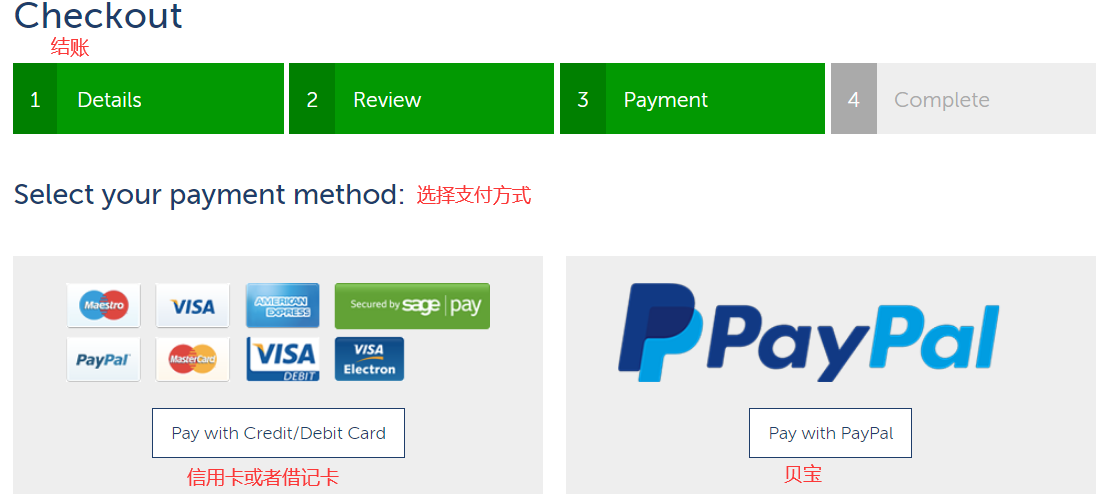The image size is (1101, 498).
Task: Click the Checkout page heading
Action: (98, 15)
